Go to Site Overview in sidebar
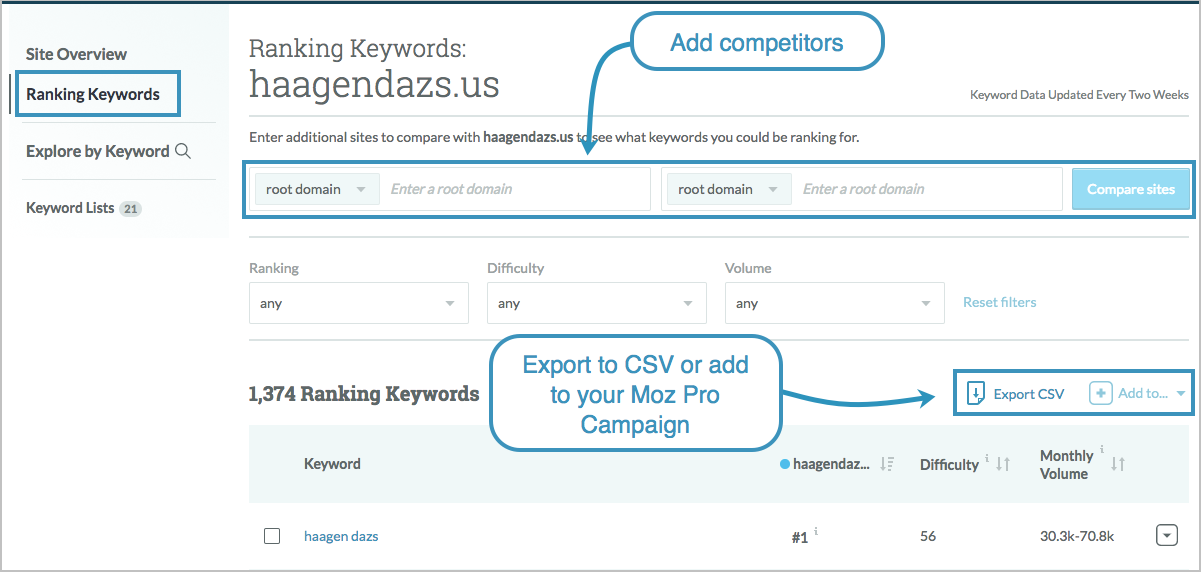This screenshot has height=572, width=1201. coord(77,54)
